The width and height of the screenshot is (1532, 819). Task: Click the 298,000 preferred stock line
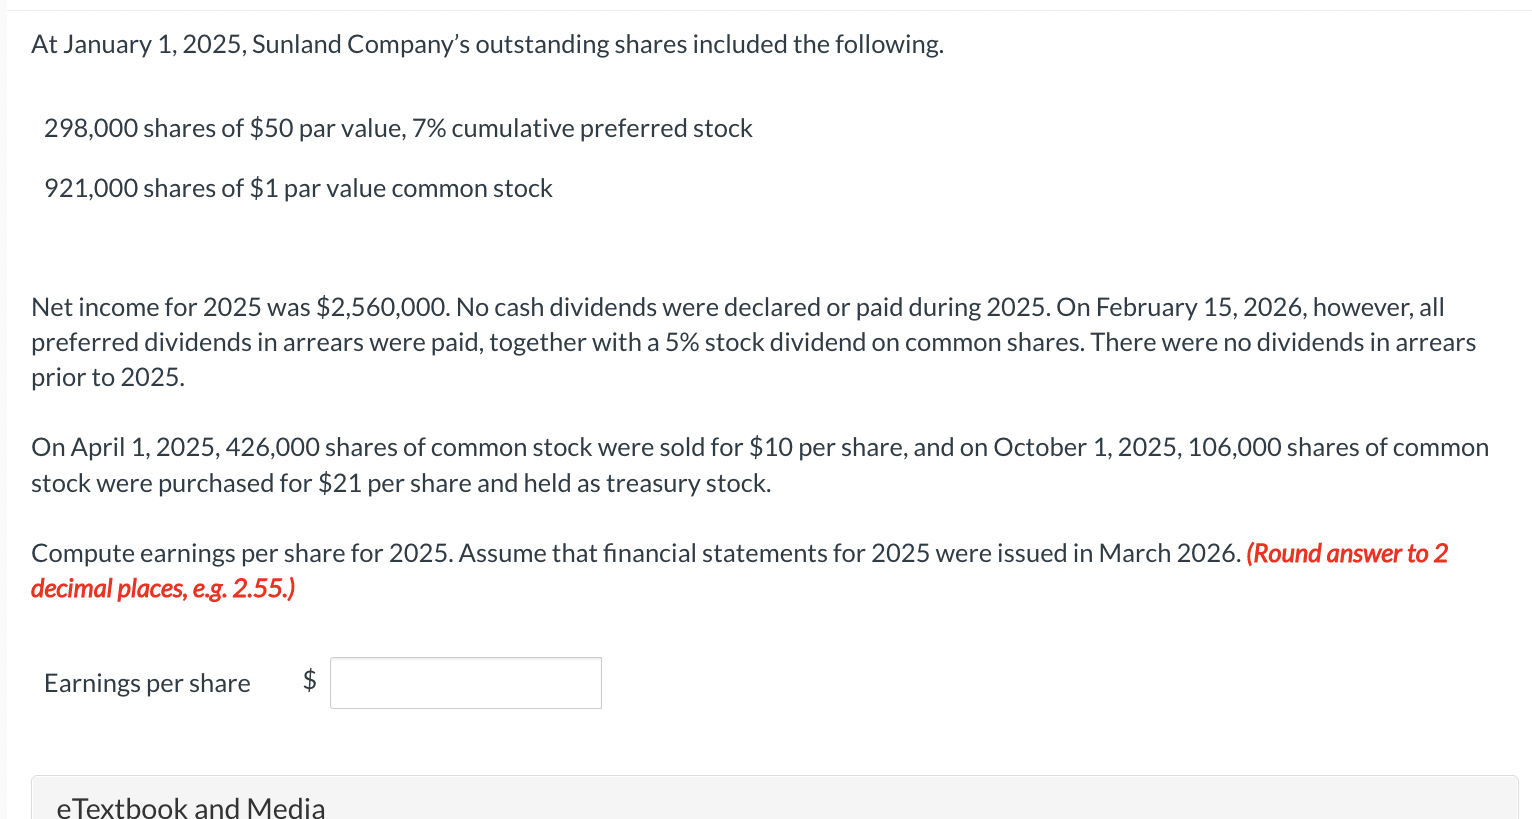(398, 128)
